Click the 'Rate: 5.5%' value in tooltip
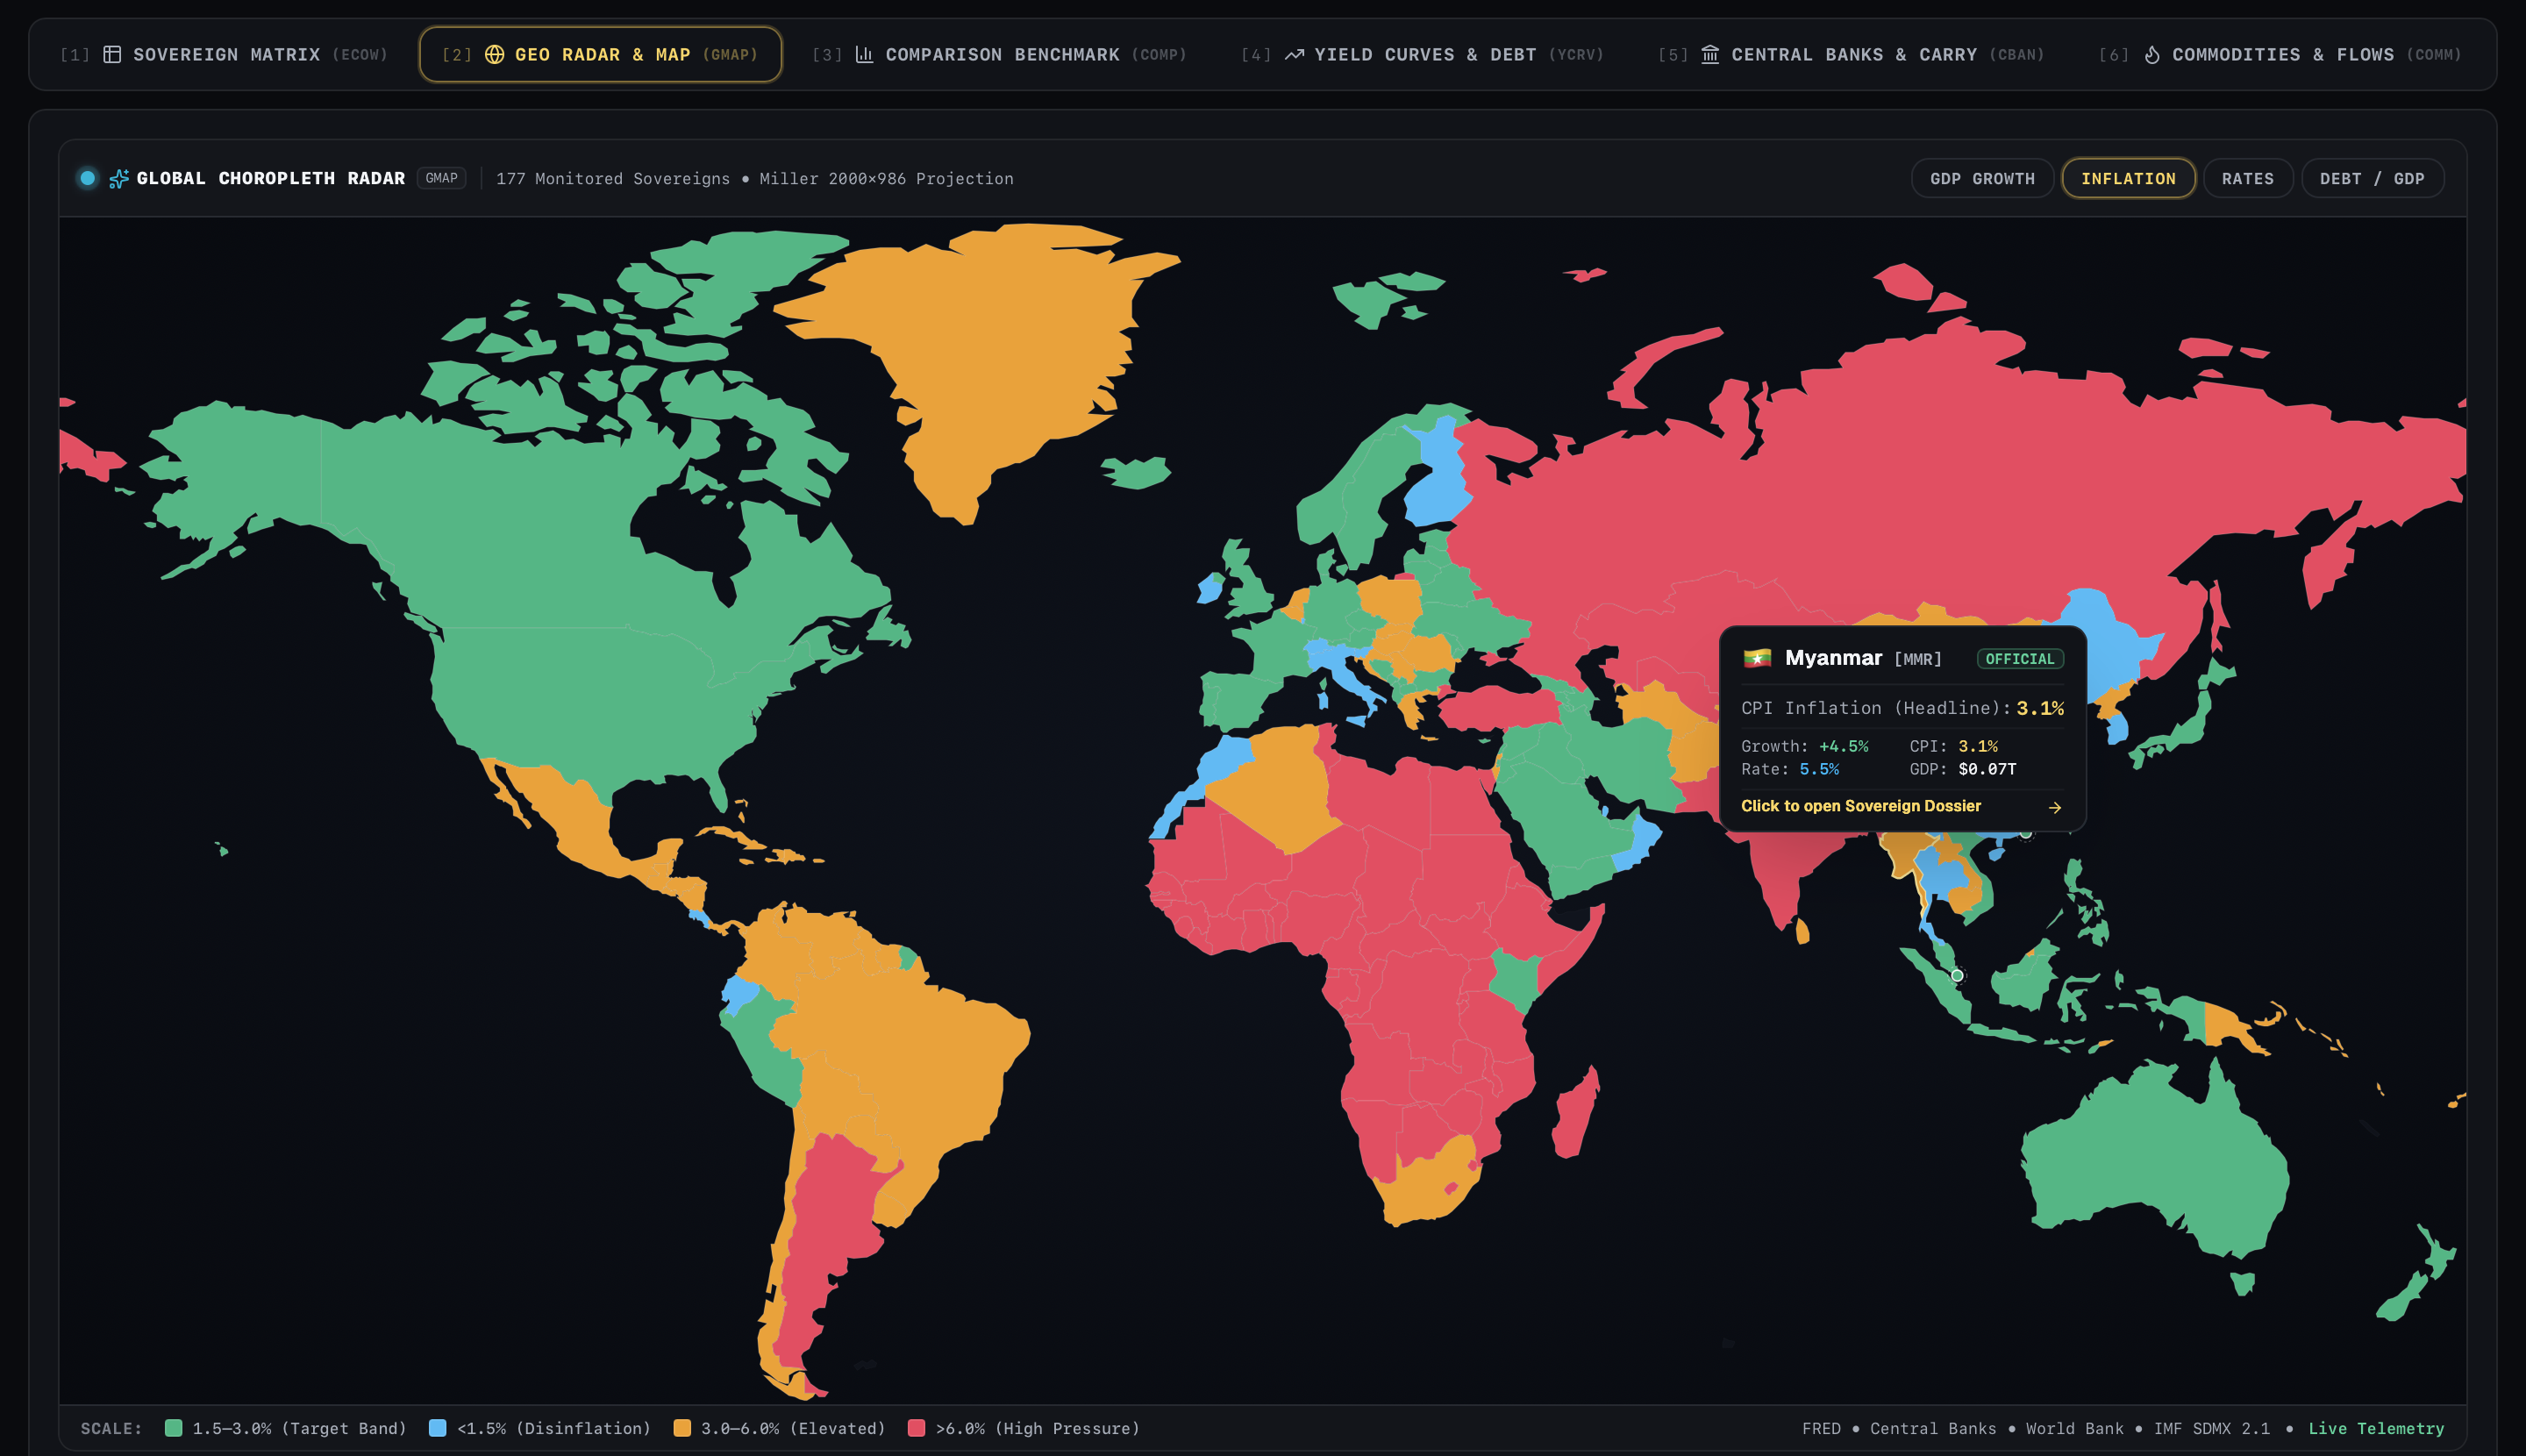 (x=1790, y=769)
